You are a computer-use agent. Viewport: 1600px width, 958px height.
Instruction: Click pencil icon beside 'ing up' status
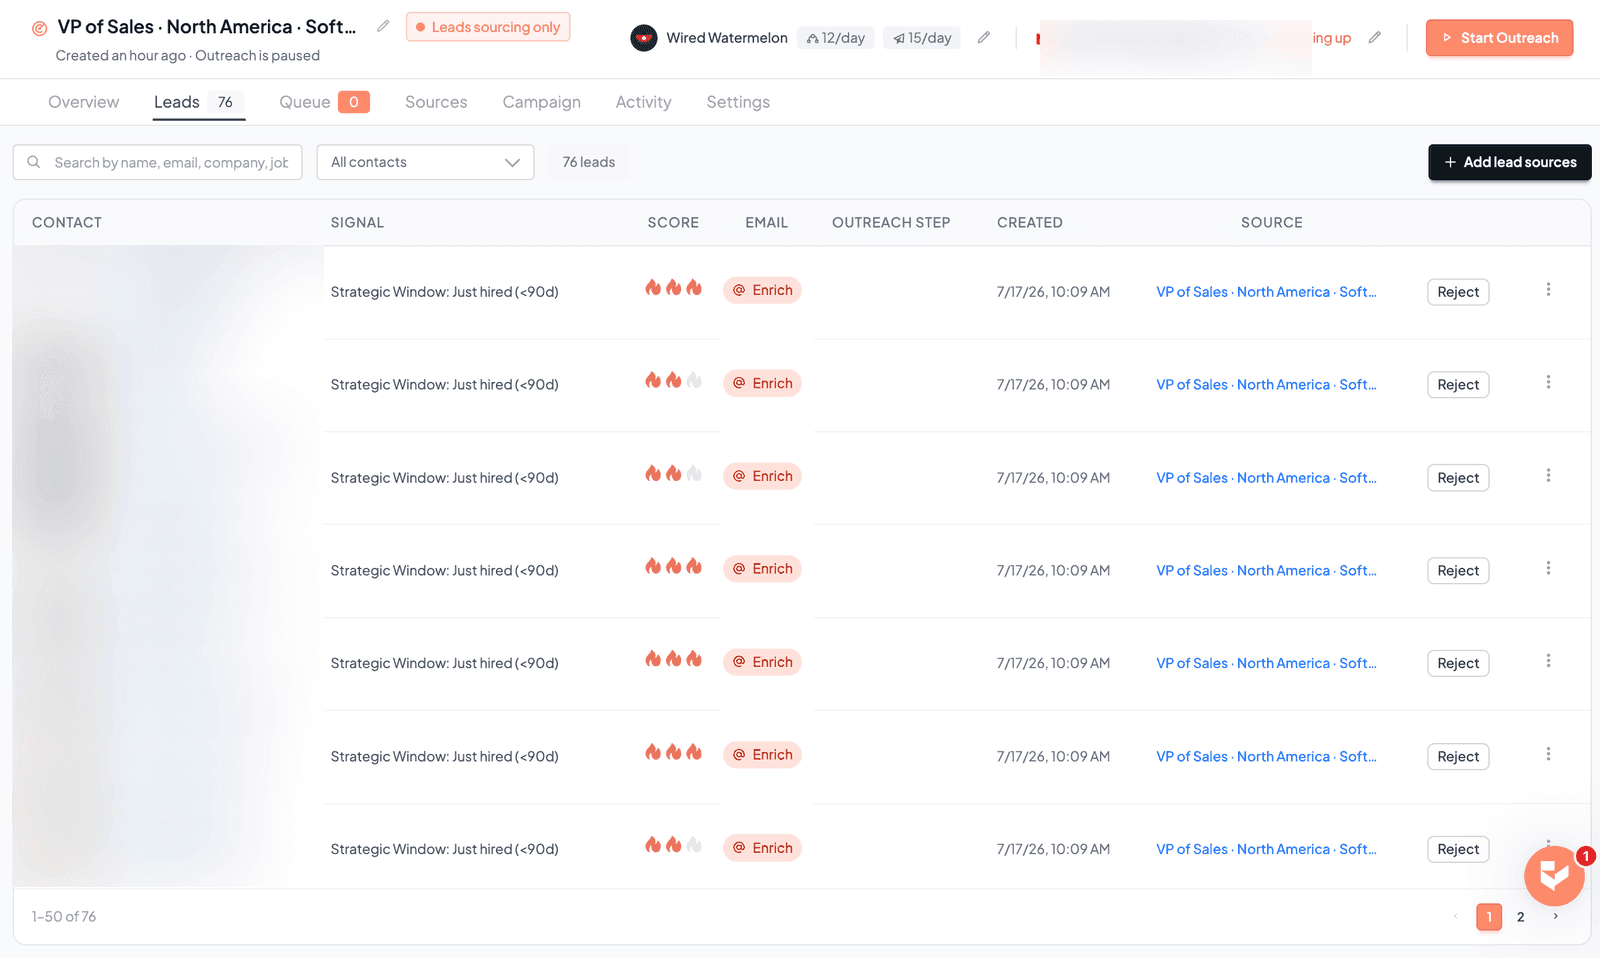pyautogui.click(x=1375, y=38)
